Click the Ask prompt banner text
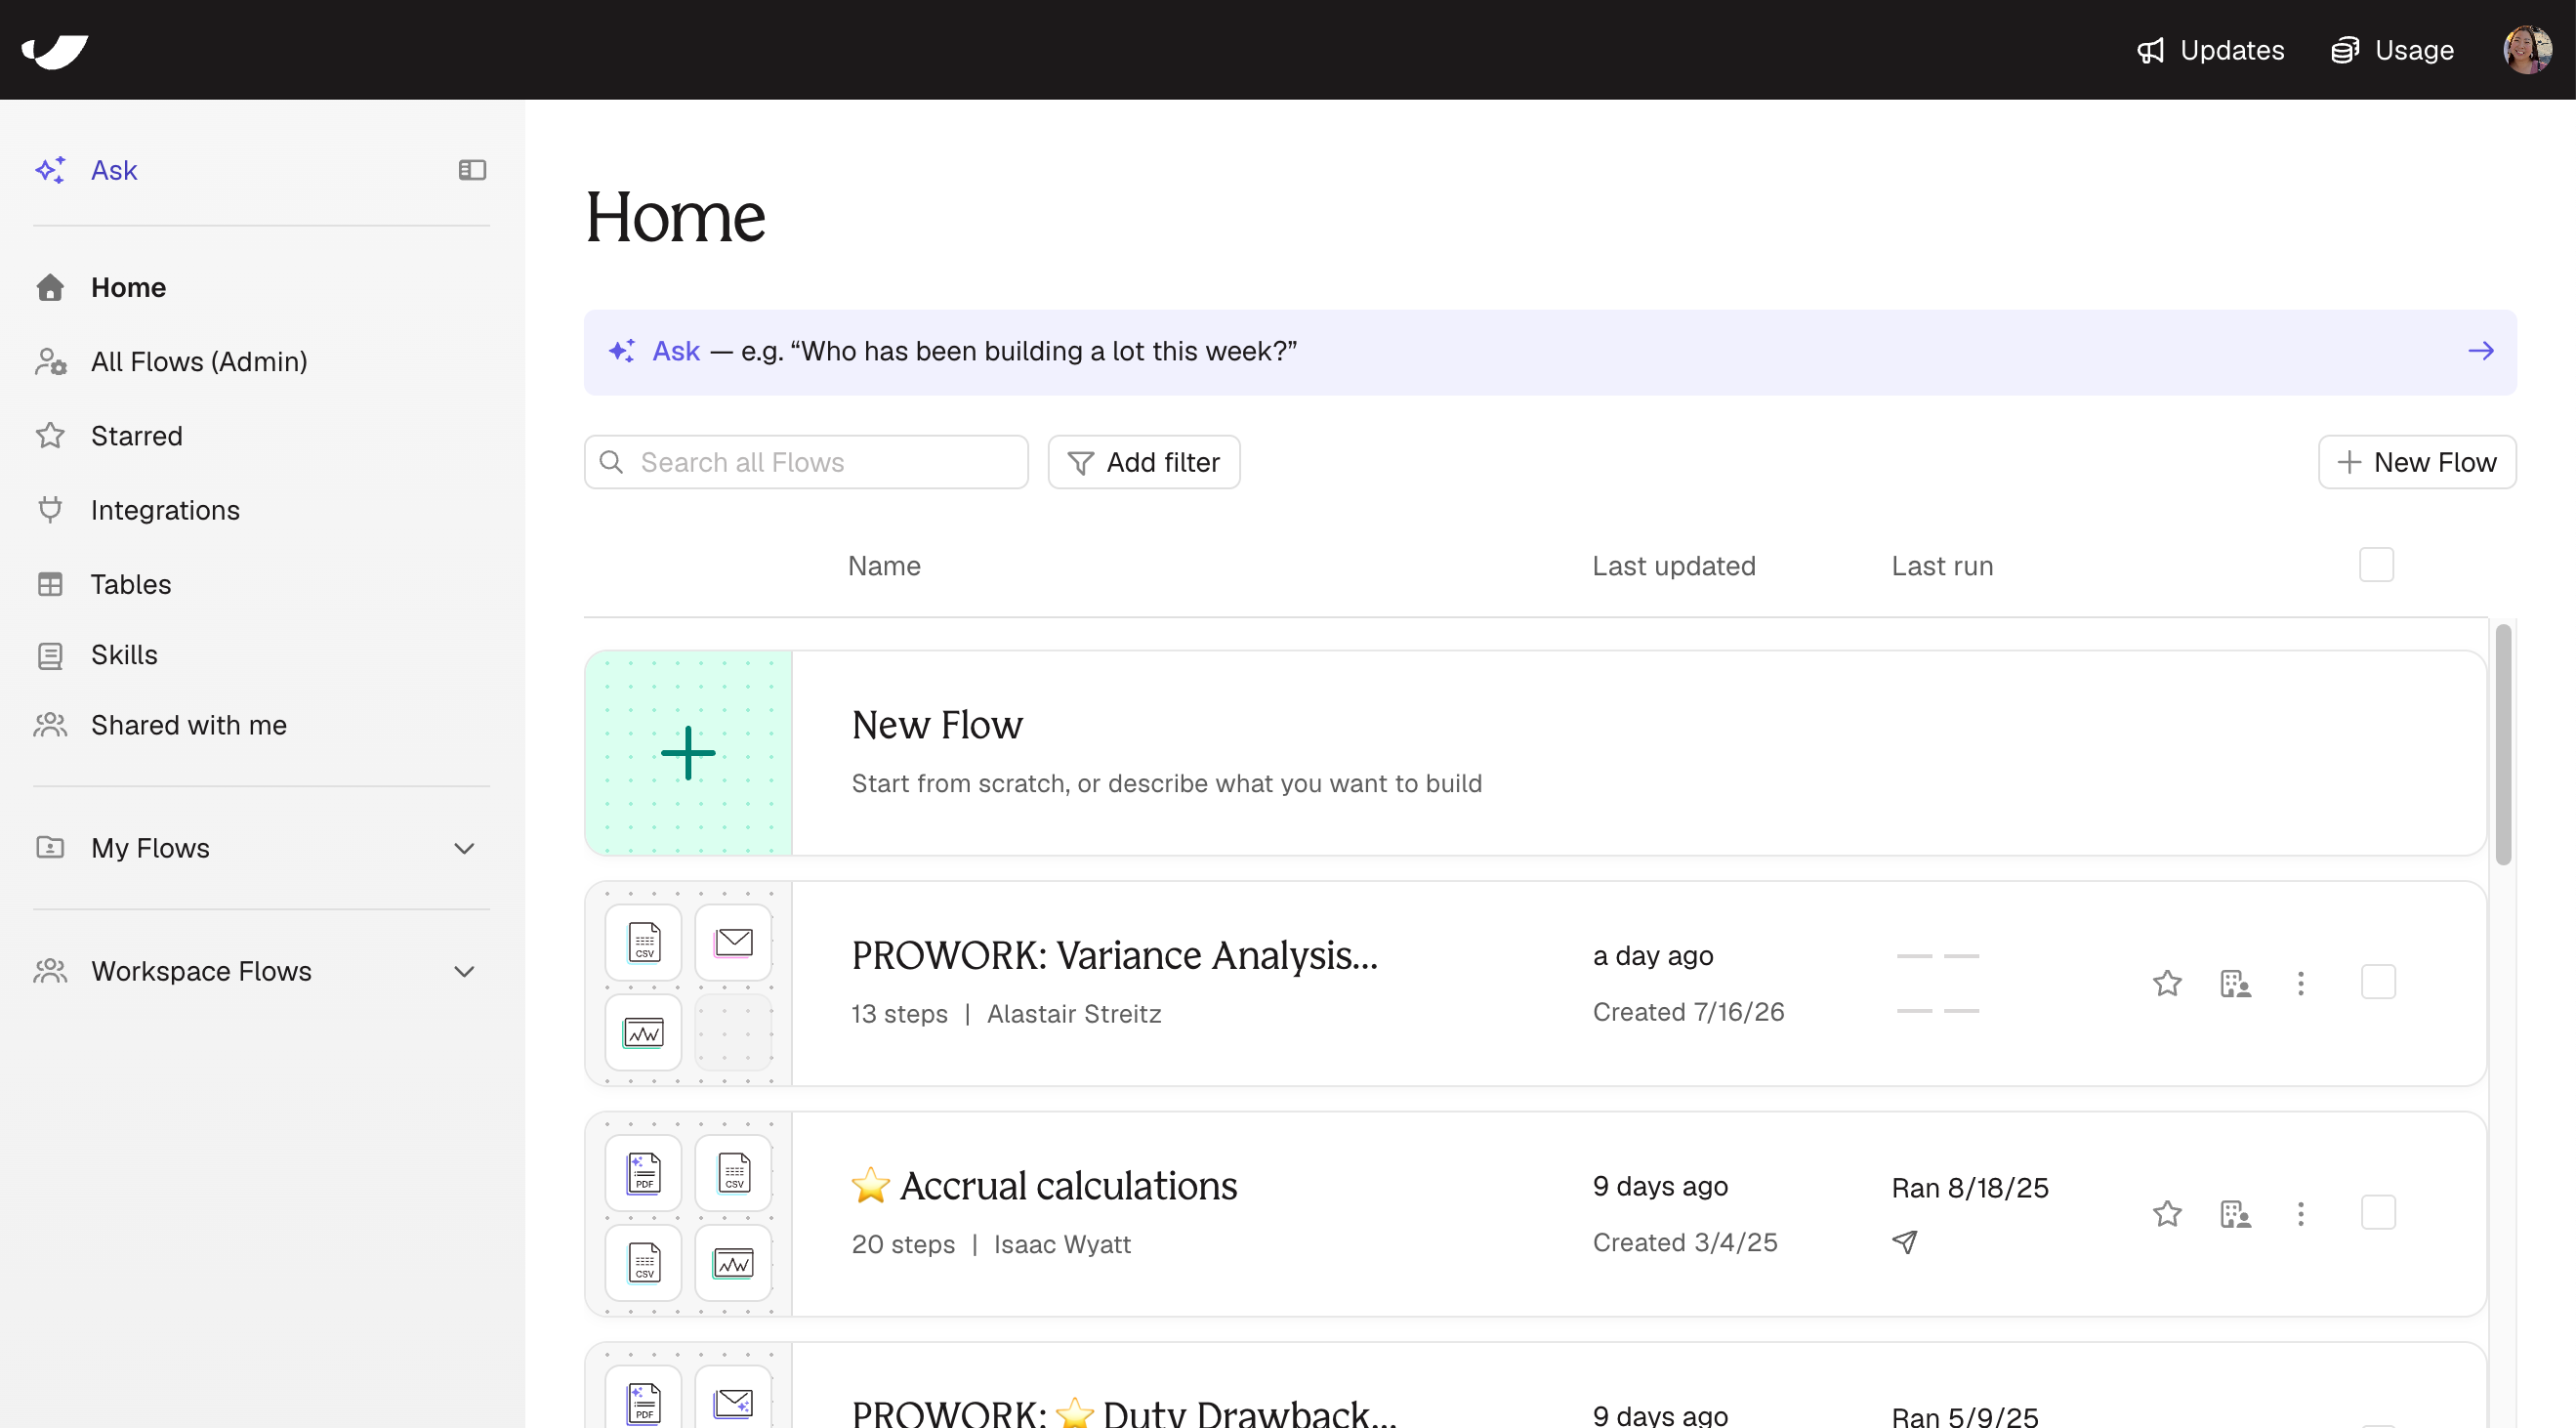The height and width of the screenshot is (1428, 2576). (975, 351)
